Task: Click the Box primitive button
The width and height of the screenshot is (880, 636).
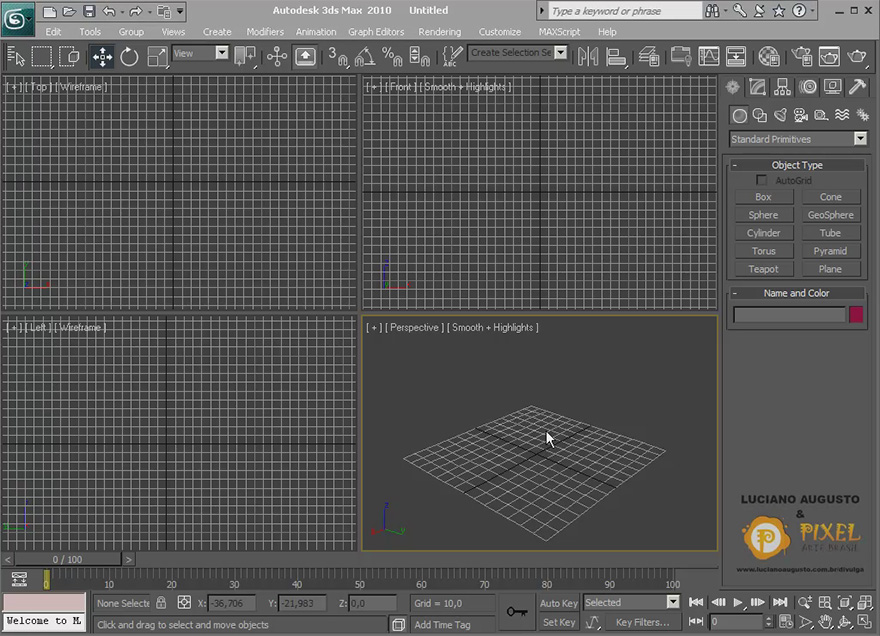Action: coord(763,197)
